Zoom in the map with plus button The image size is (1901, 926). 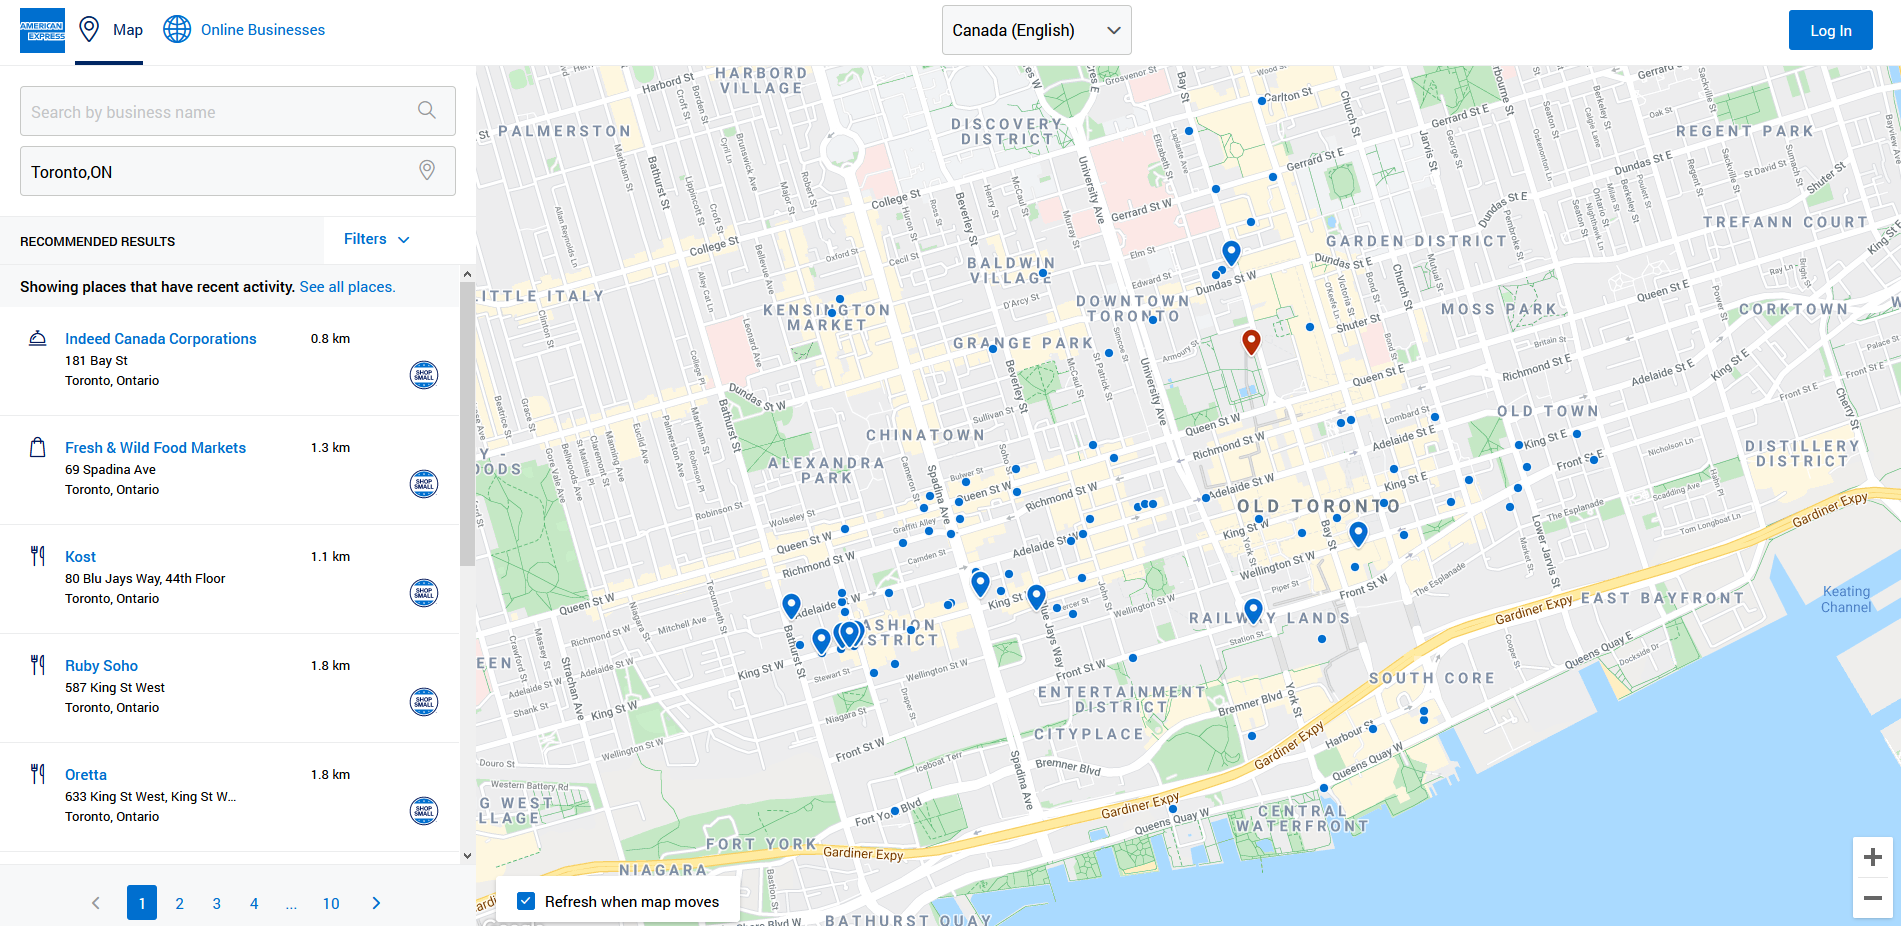point(1873,857)
